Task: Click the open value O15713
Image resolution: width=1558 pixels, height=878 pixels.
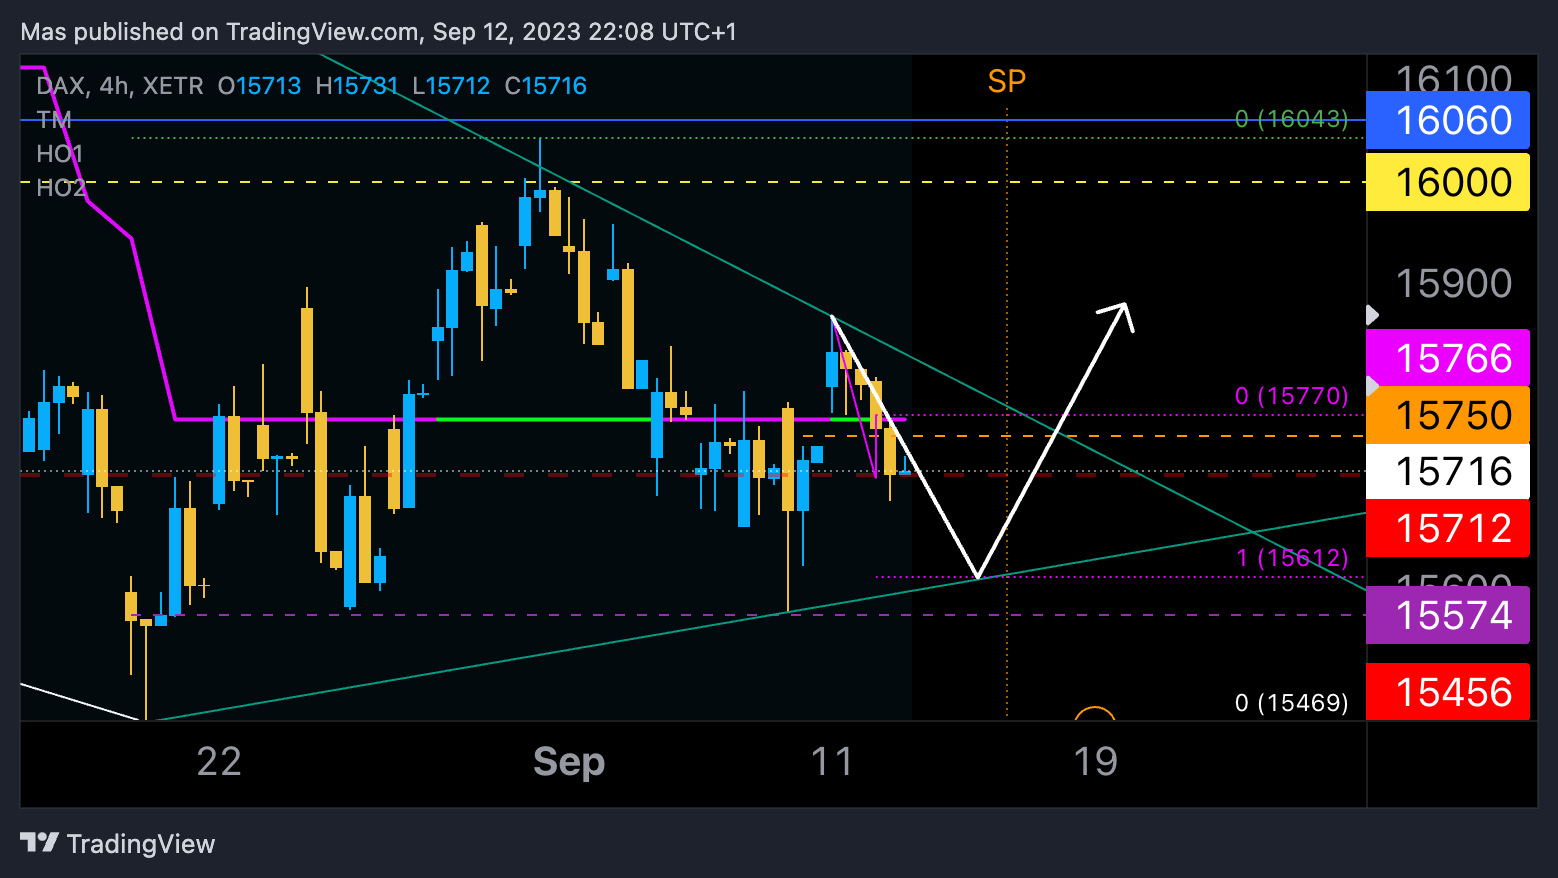Action: tap(259, 86)
